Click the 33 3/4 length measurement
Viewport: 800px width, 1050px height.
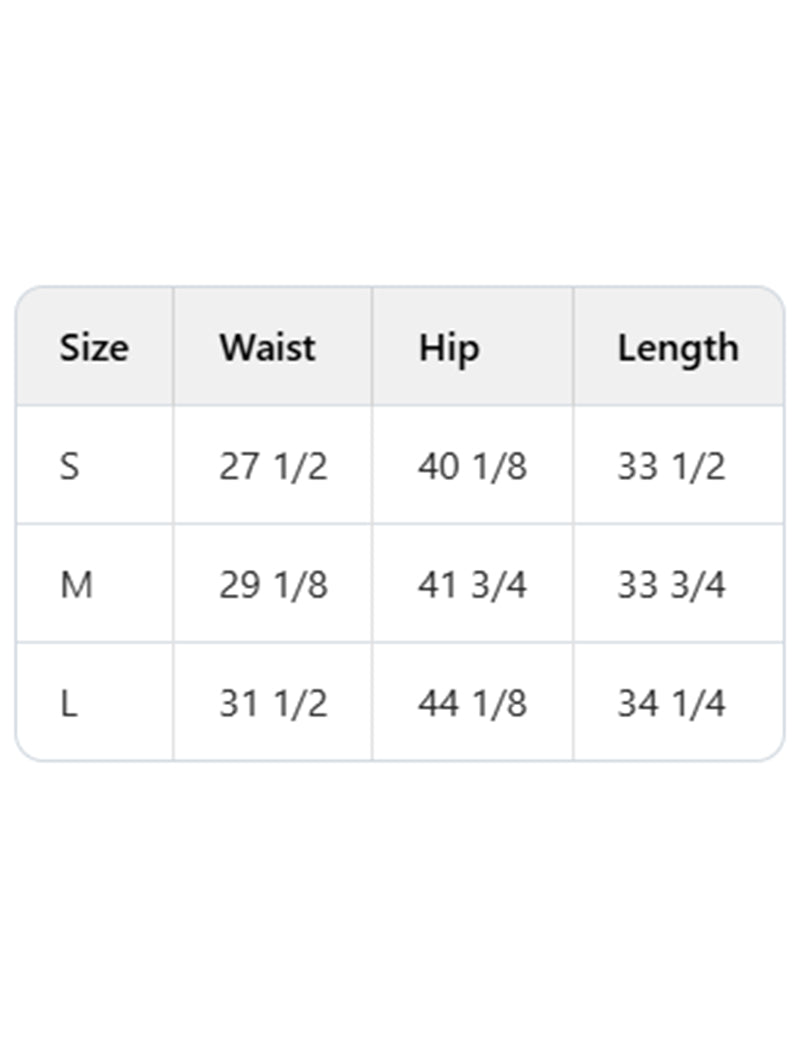[671, 585]
